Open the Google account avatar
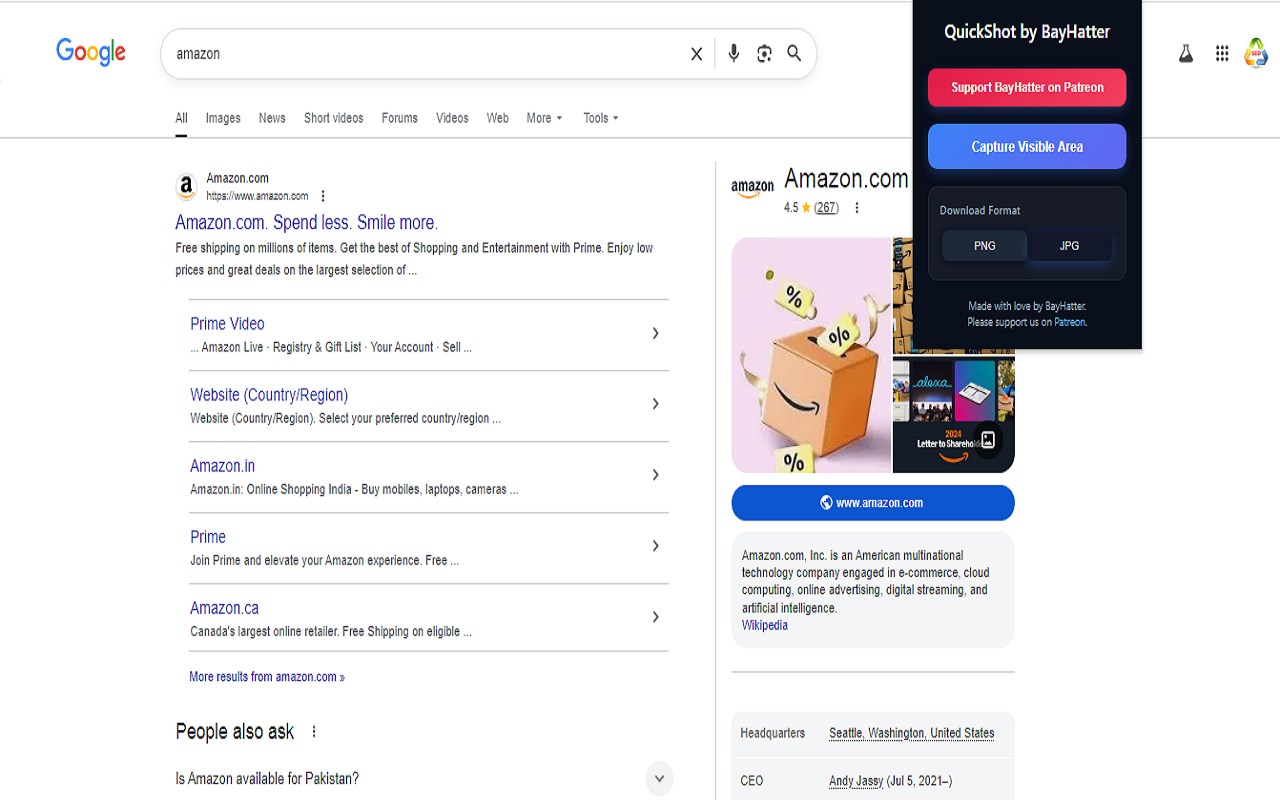 (x=1256, y=53)
